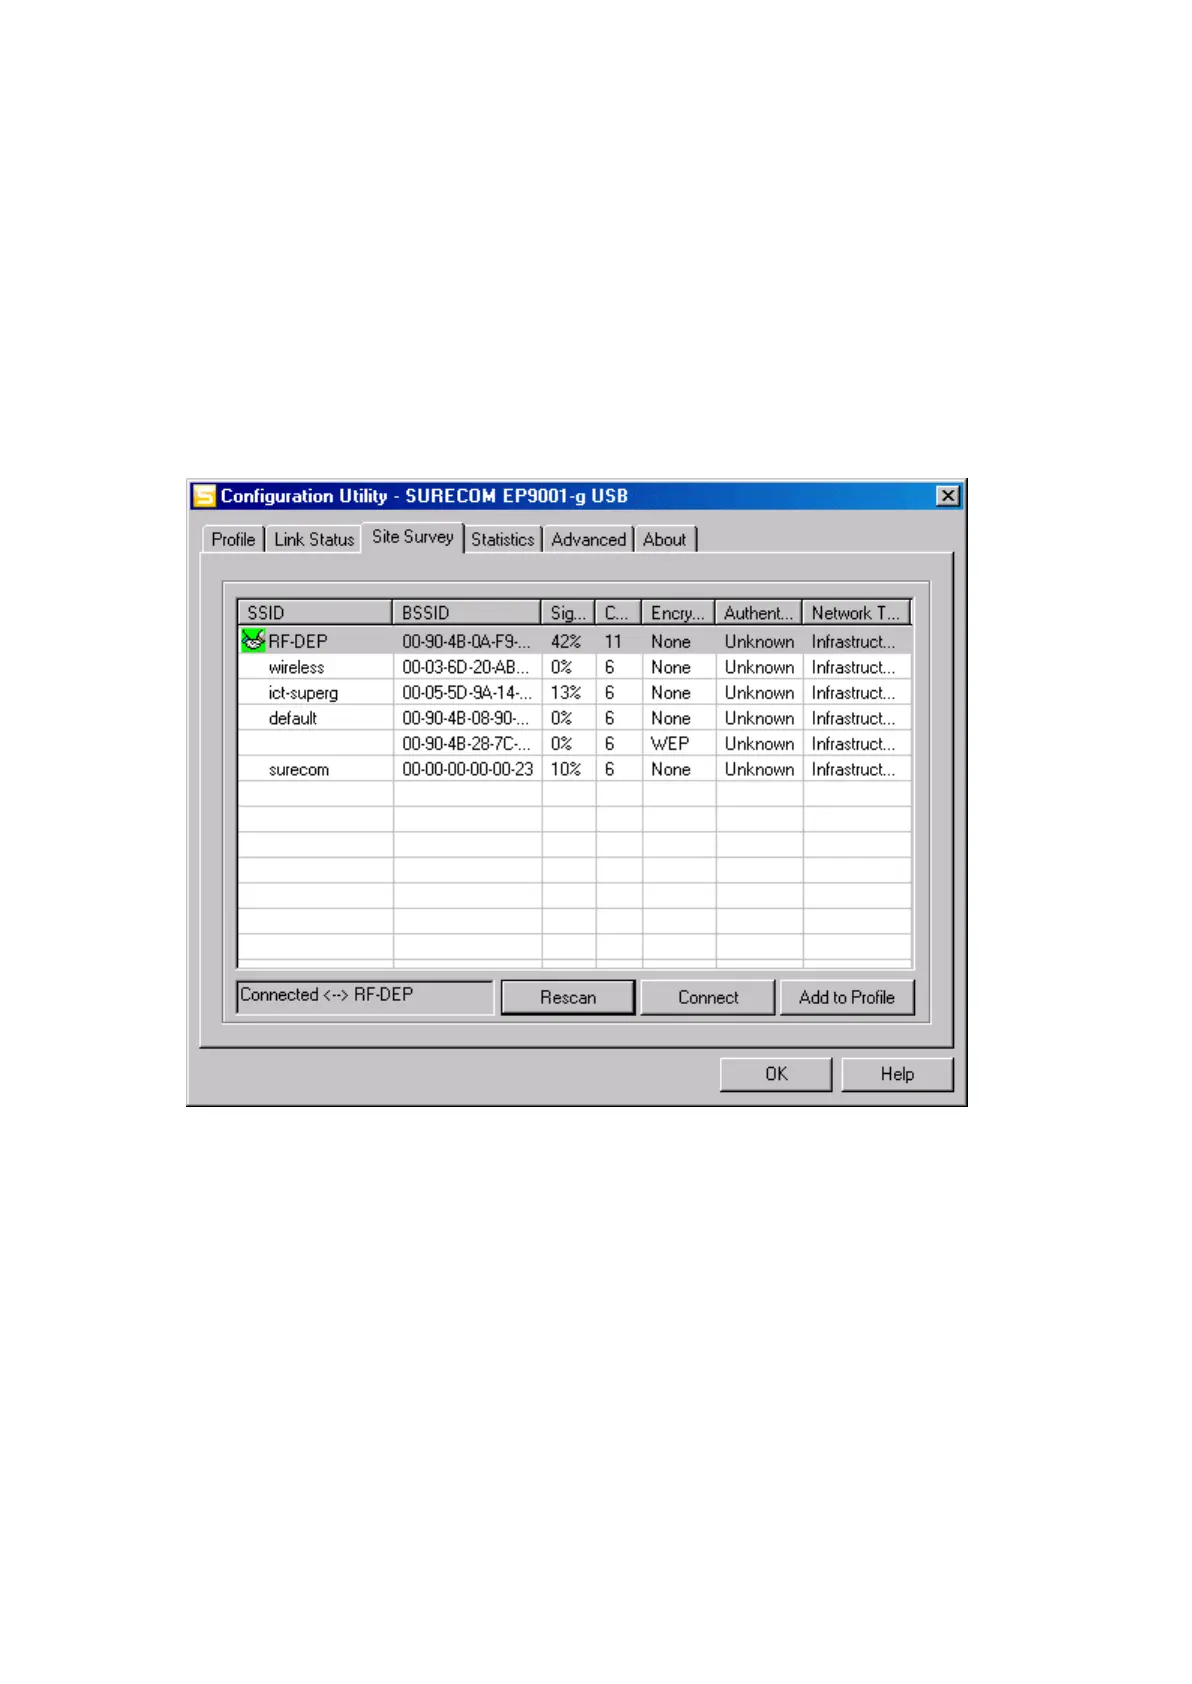Viewport: 1192px width, 1684px height.
Task: Close the Configuration Utility window
Action: pyautogui.click(x=947, y=496)
